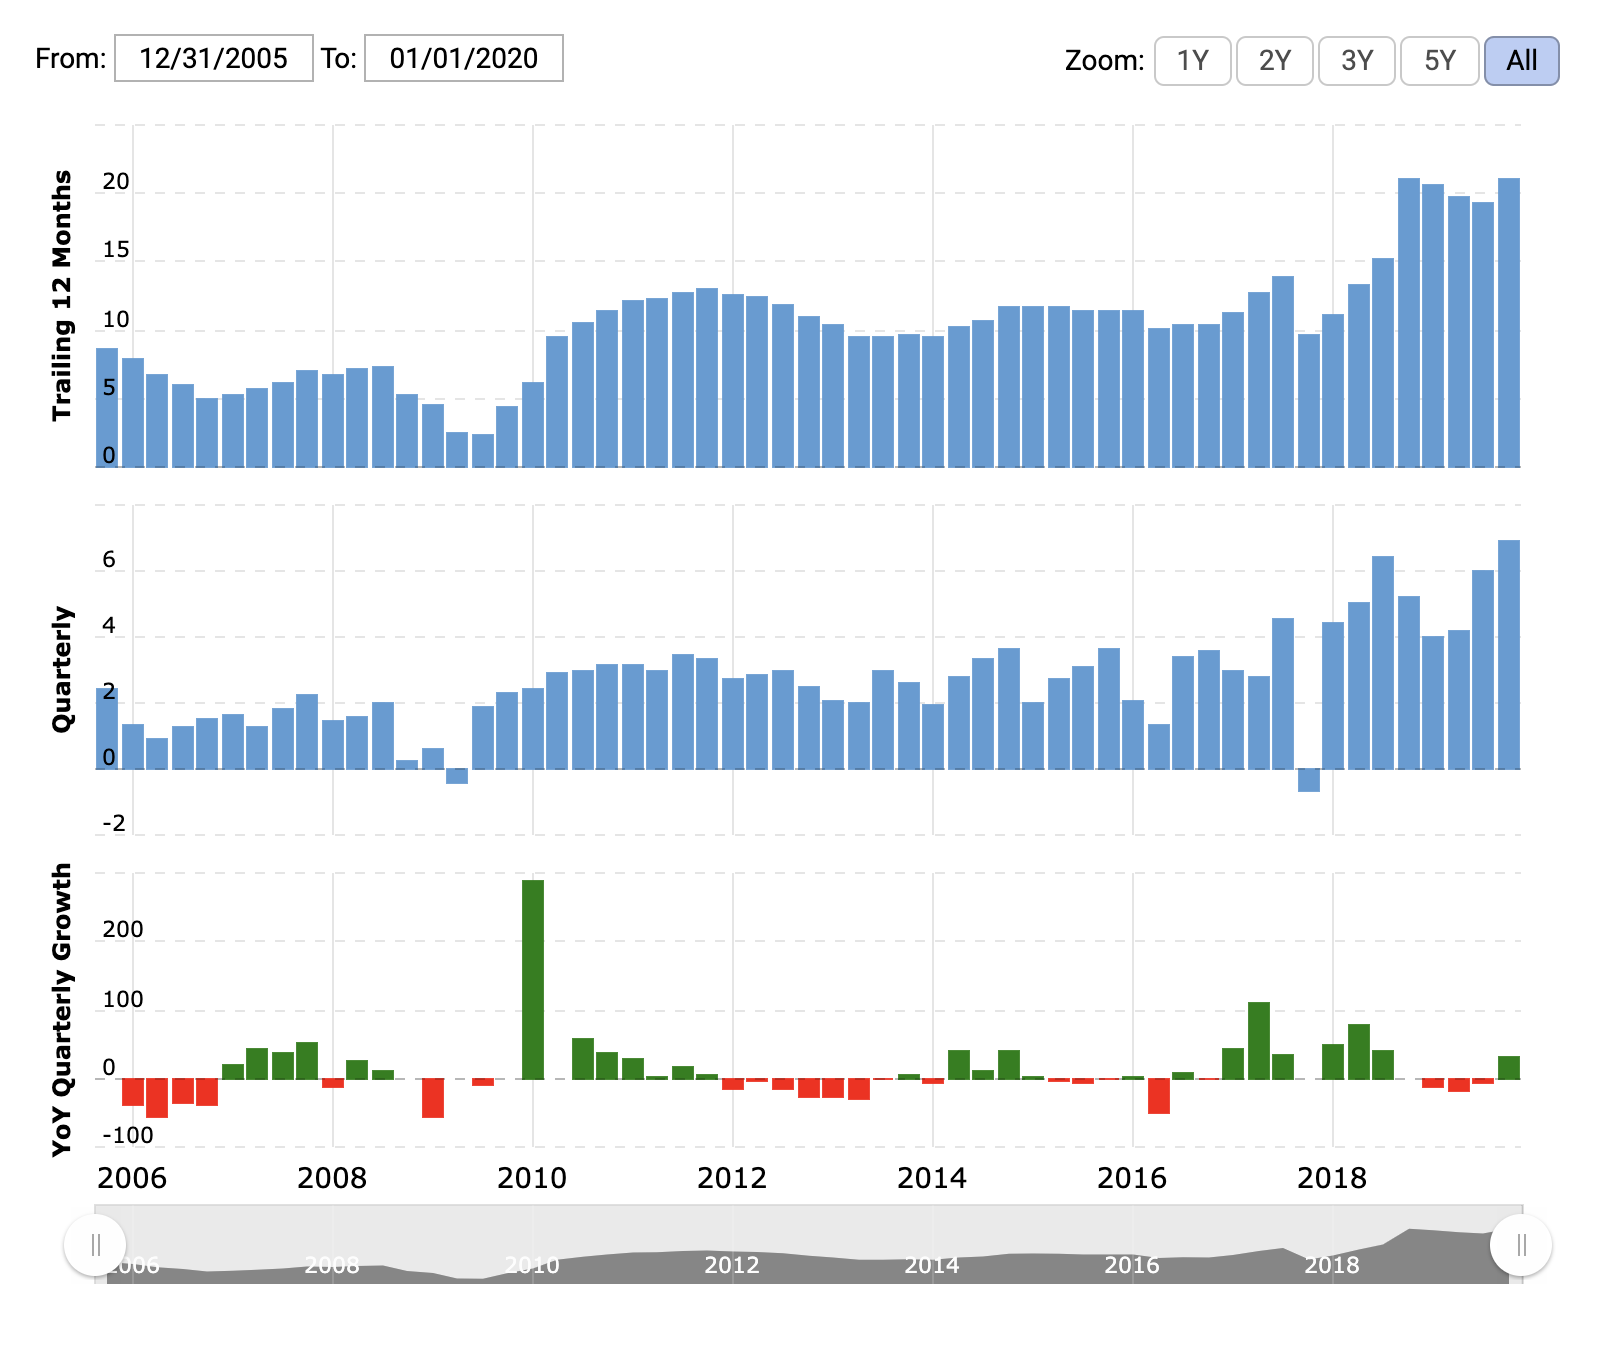Click the 2008 label in the navigator
Image resolution: width=1602 pixels, height=1364 pixels.
point(332,1266)
